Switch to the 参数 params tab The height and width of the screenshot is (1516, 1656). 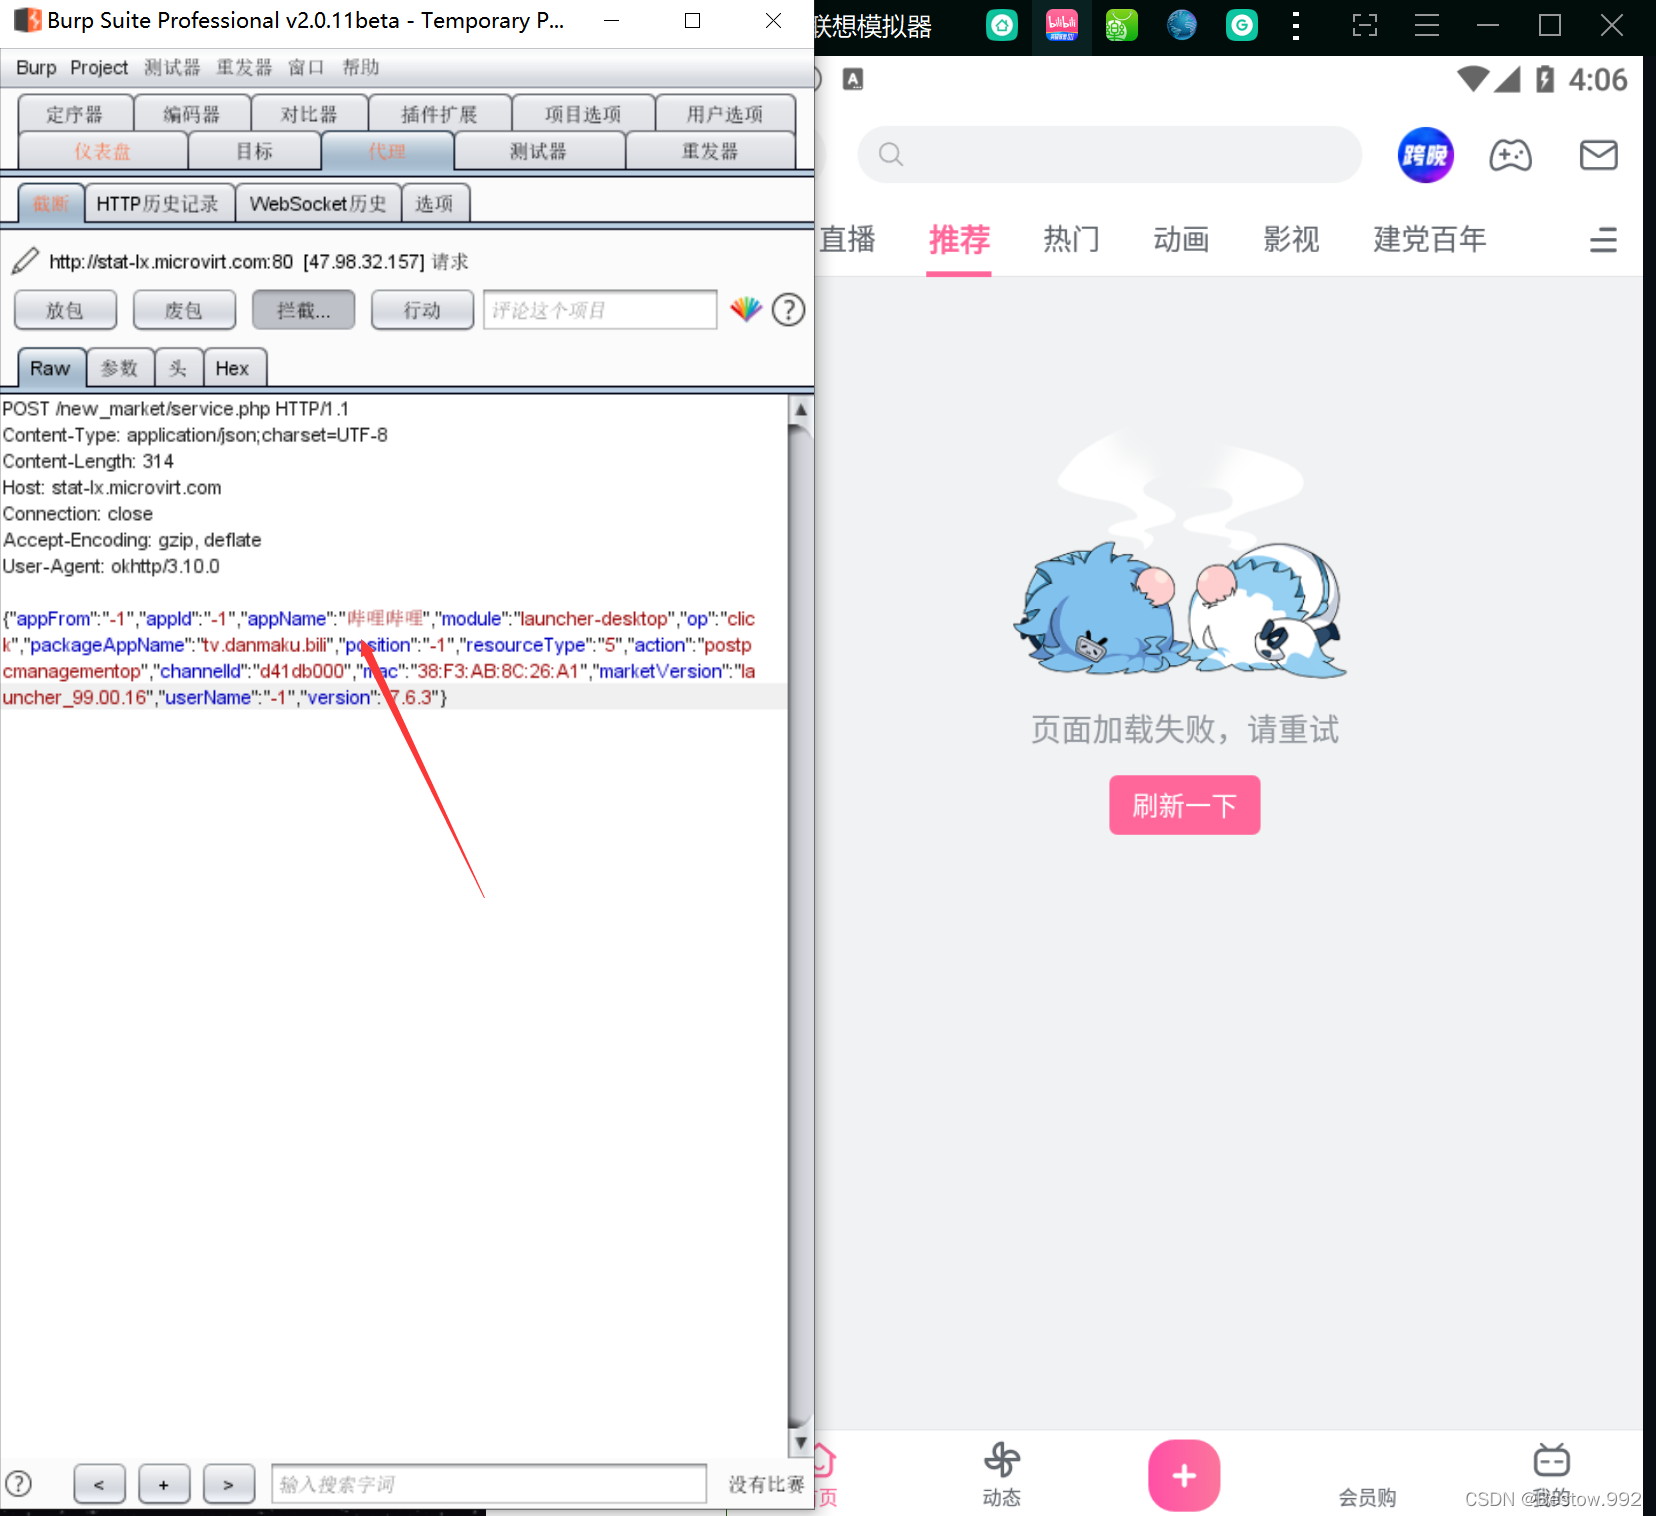(x=119, y=368)
